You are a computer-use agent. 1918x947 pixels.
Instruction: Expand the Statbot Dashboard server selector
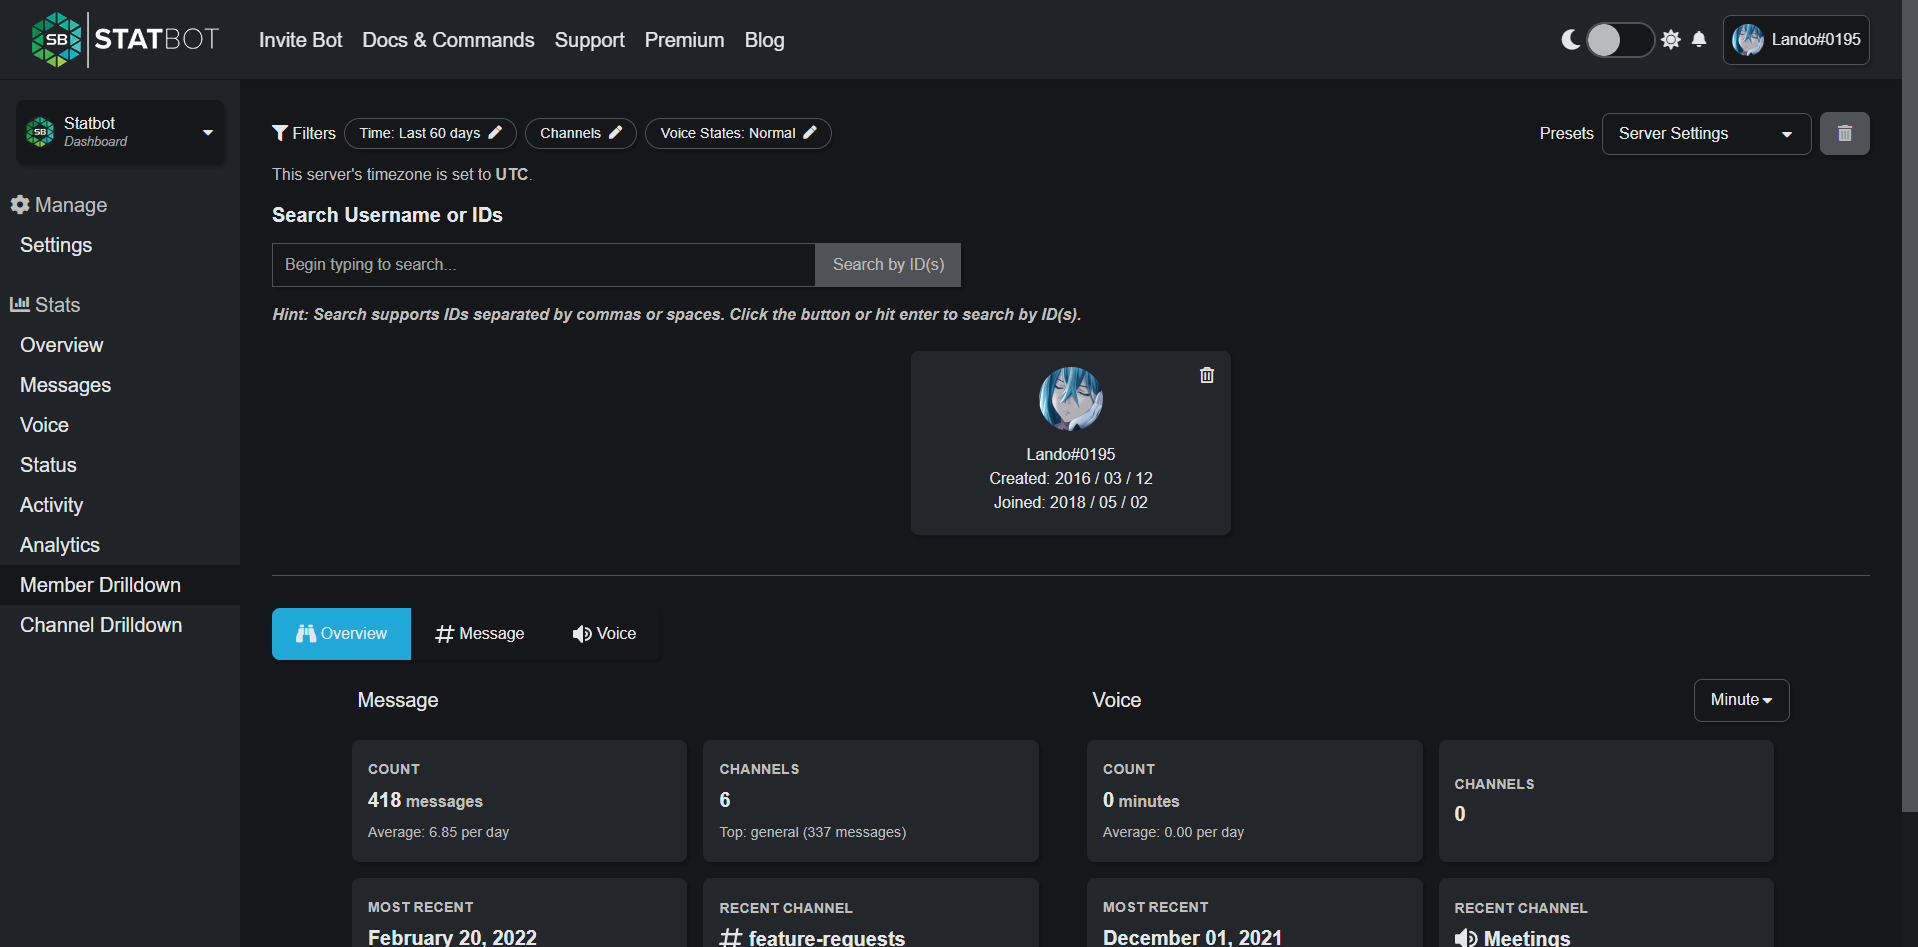click(x=120, y=132)
